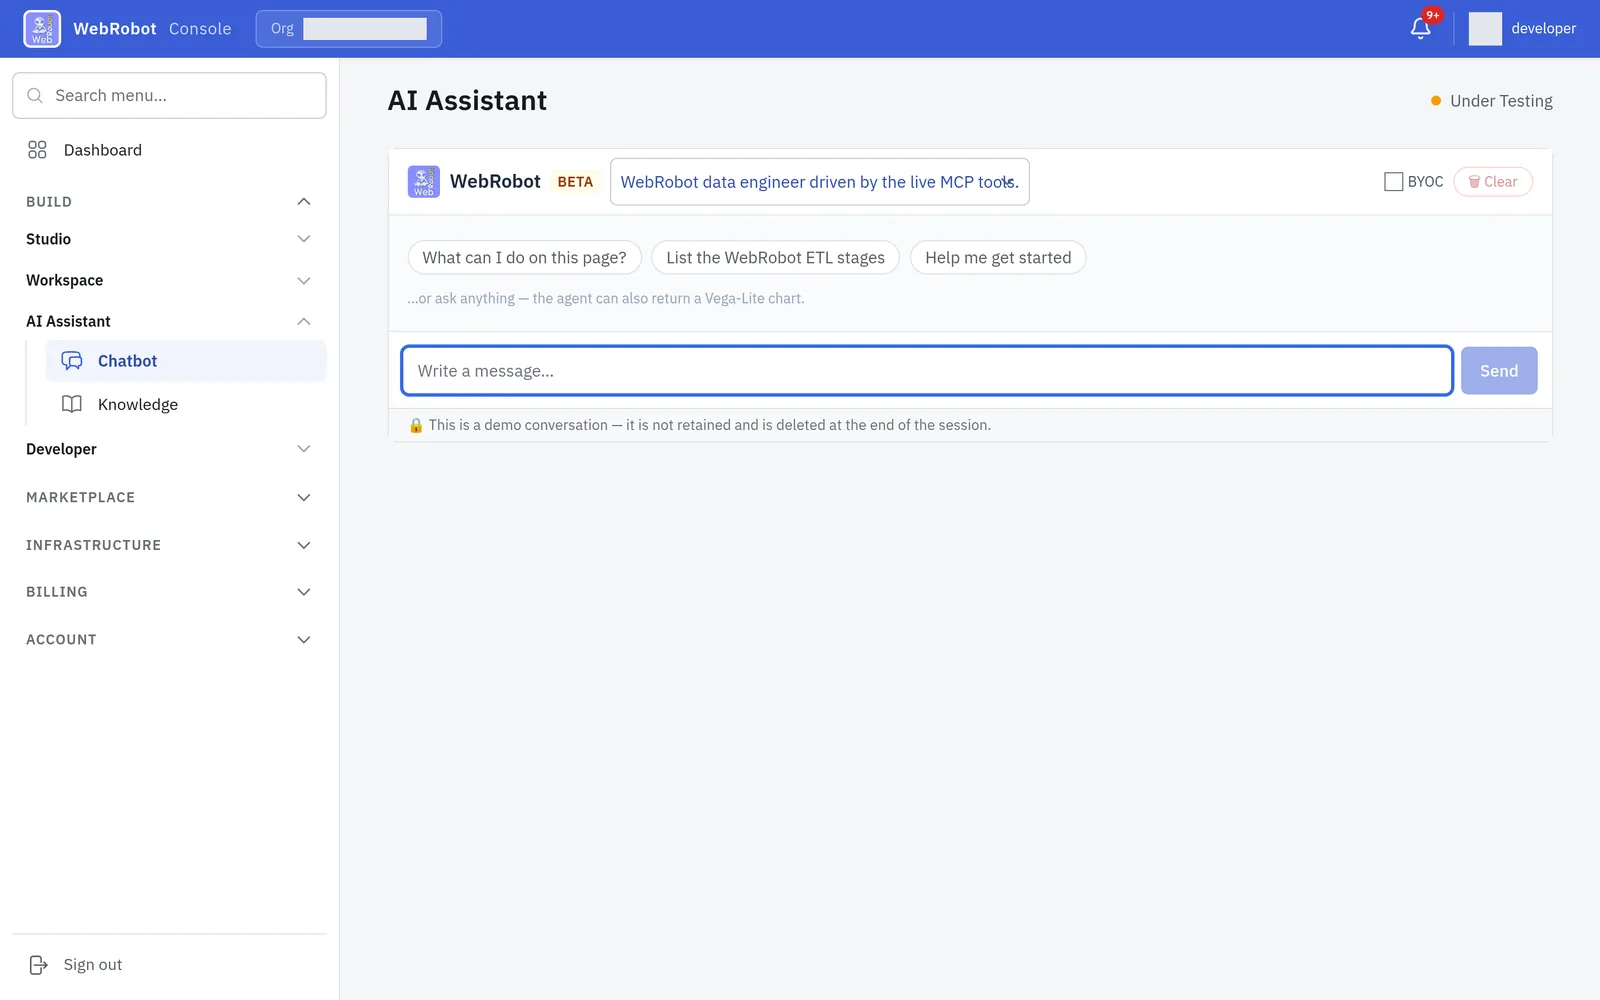1600x1000 pixels.
Task: Click the Clear conversation button
Action: 1492,182
